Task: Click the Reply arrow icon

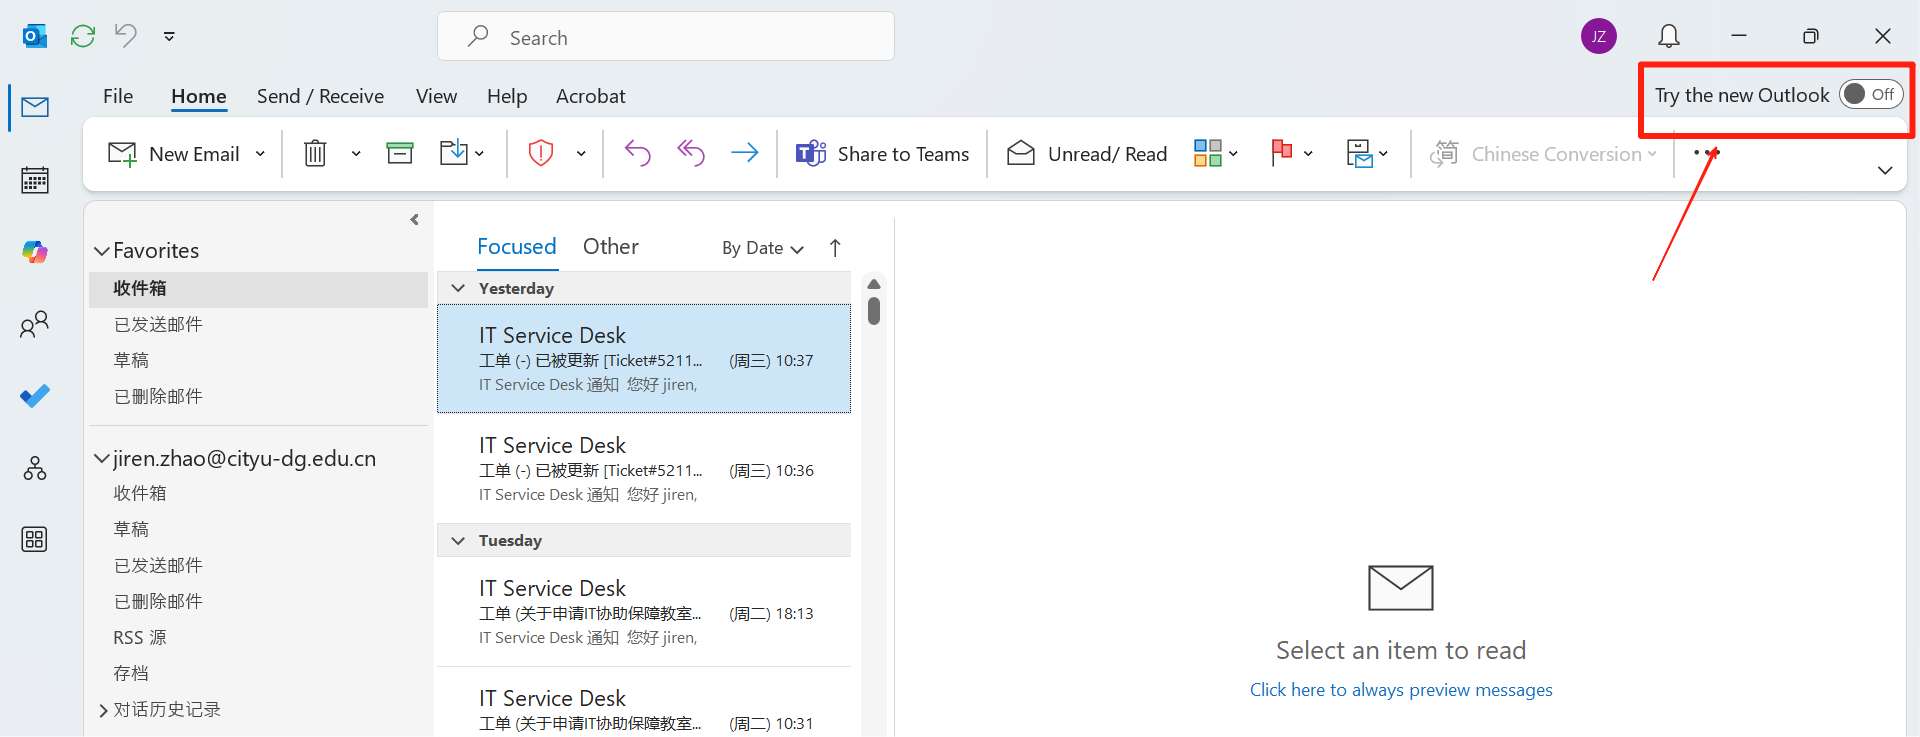Action: coord(637,153)
